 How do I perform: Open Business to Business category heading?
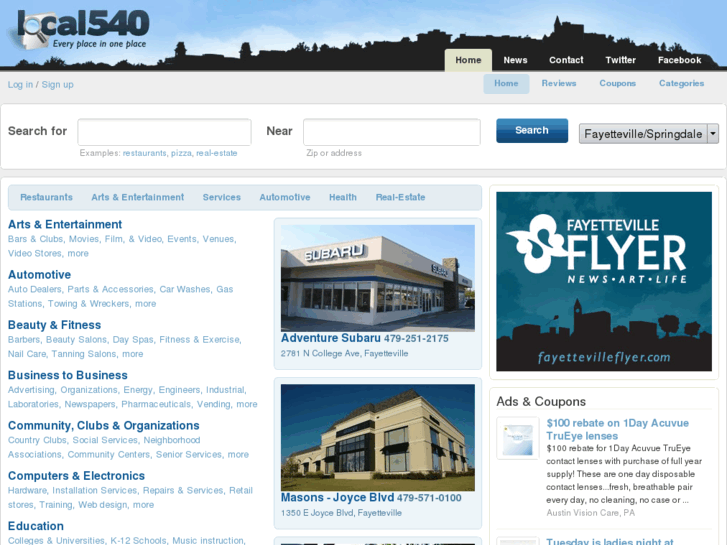point(68,375)
